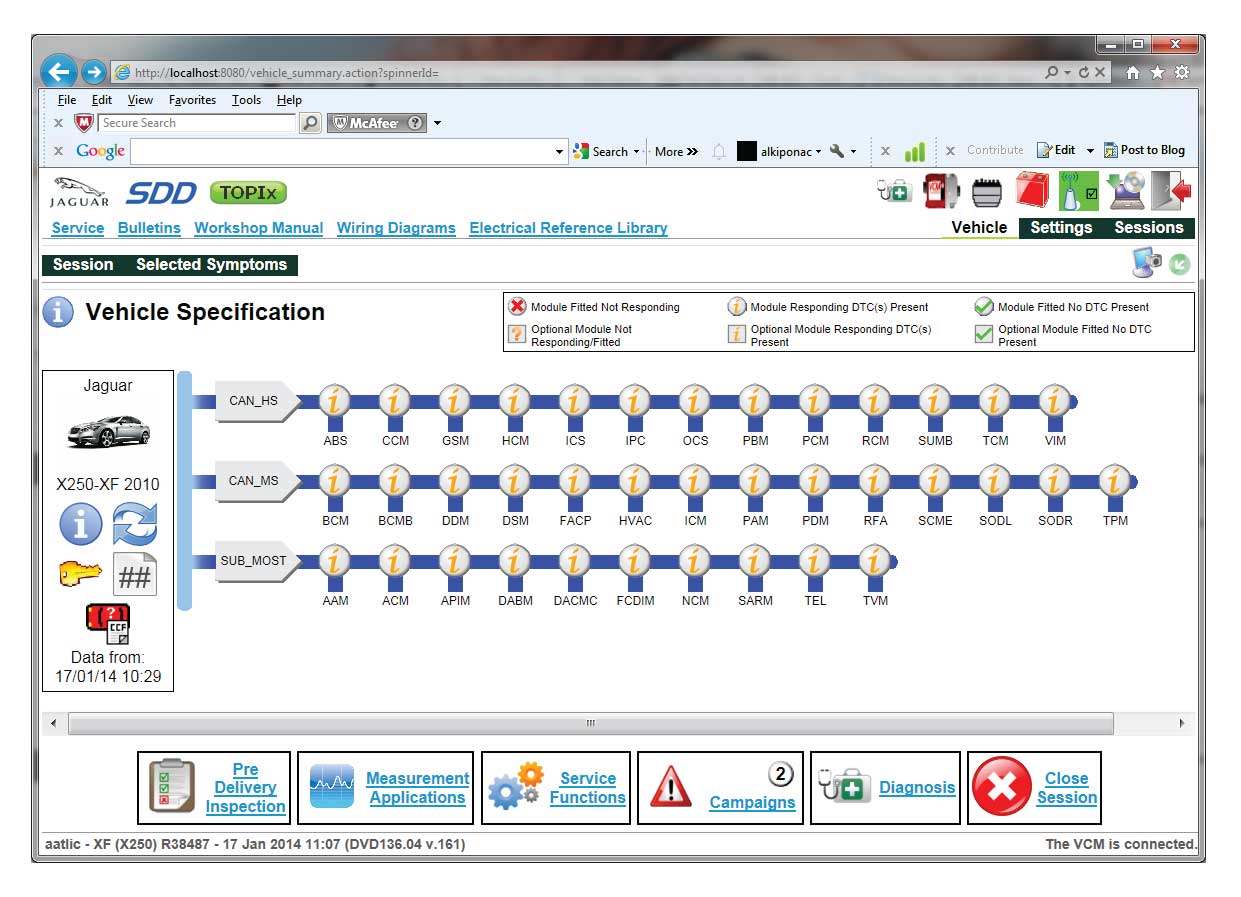This screenshot has width=1241, height=897.
Task: Click the red VCM device icon
Action: (941, 190)
